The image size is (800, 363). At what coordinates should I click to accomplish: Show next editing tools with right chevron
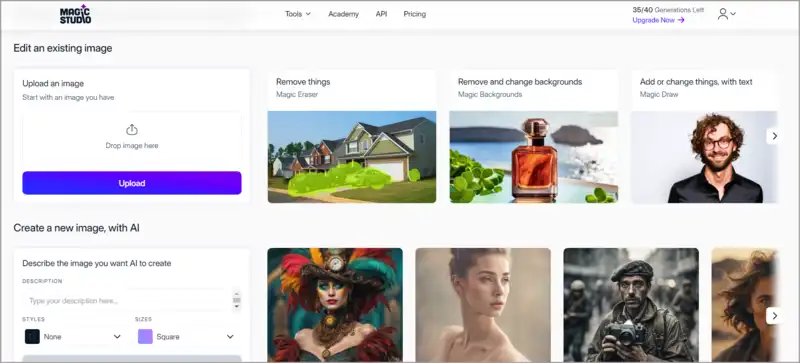[774, 136]
